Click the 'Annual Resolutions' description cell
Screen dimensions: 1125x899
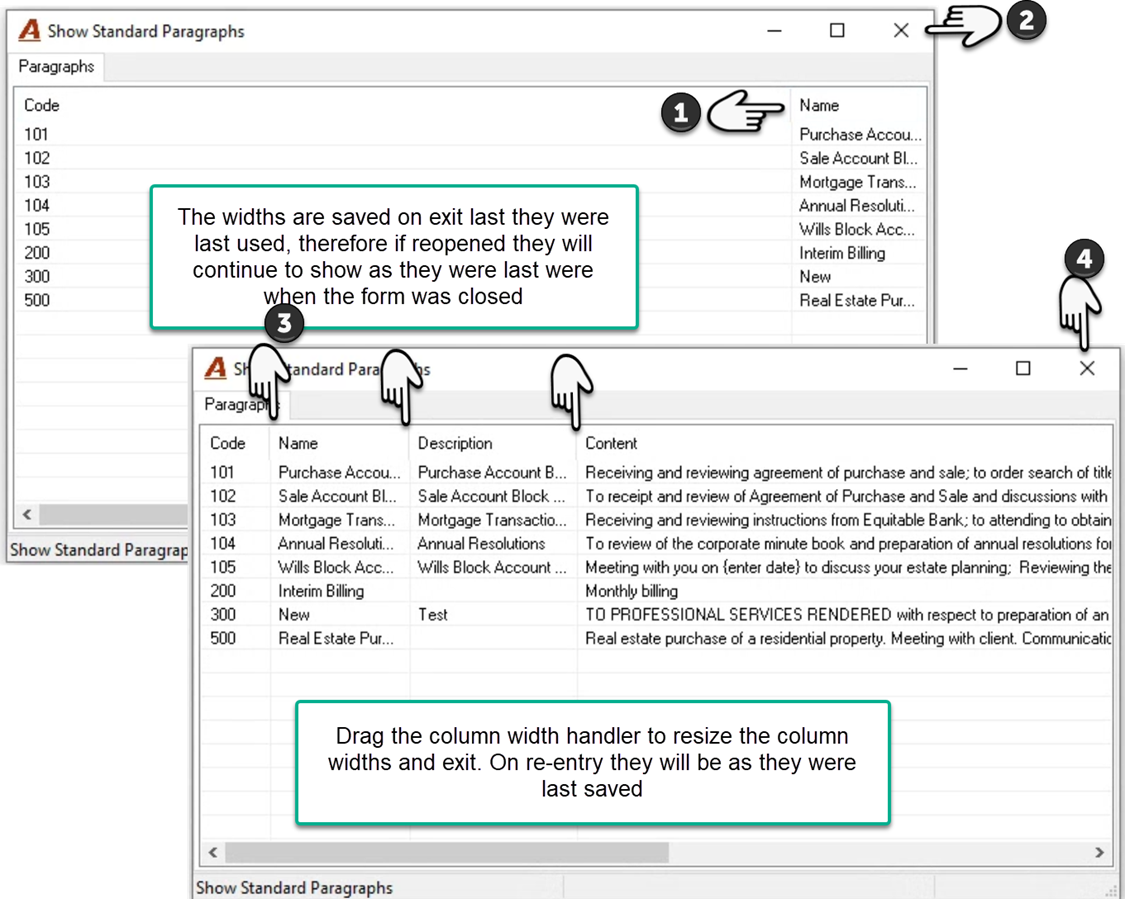click(481, 544)
